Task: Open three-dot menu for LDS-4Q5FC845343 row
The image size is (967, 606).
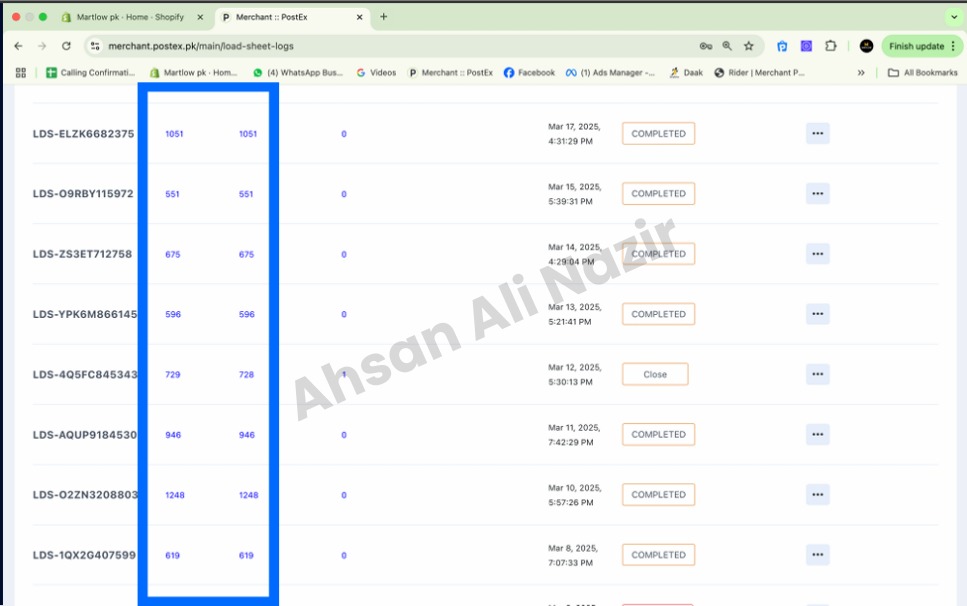Action: coord(818,374)
